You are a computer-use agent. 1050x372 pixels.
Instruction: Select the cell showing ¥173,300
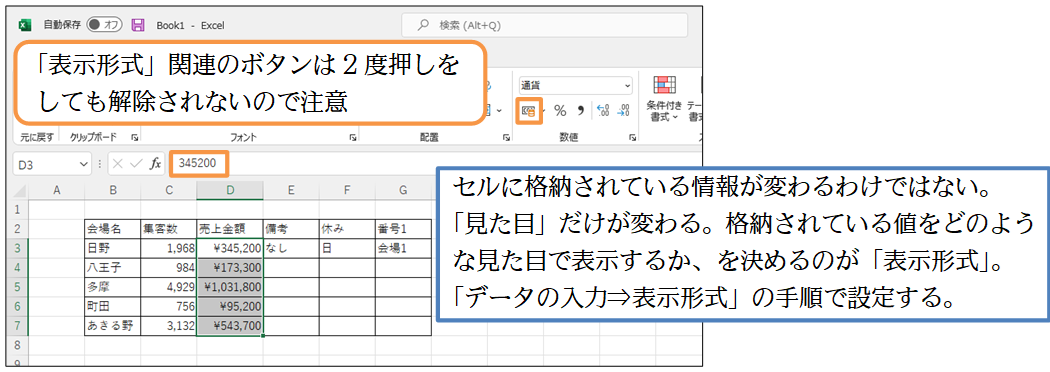(x=230, y=267)
